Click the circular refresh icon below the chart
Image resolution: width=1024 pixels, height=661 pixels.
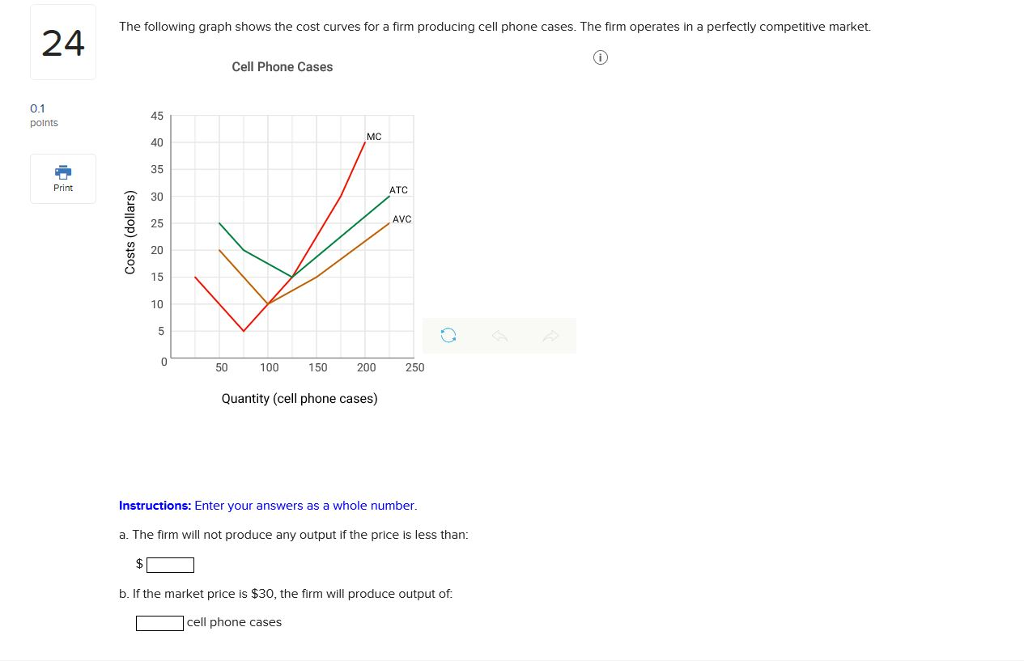pyautogui.click(x=447, y=335)
